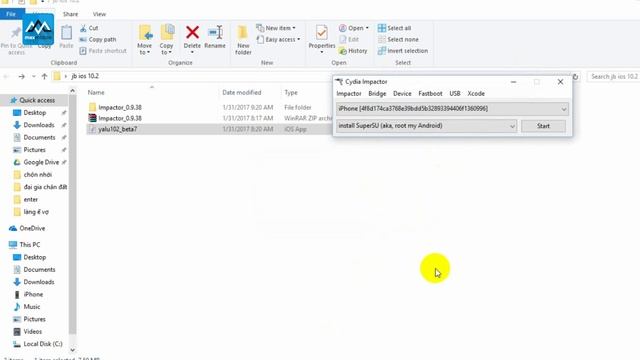
Task: Click the forward navigation arrow
Action: pos(22,76)
